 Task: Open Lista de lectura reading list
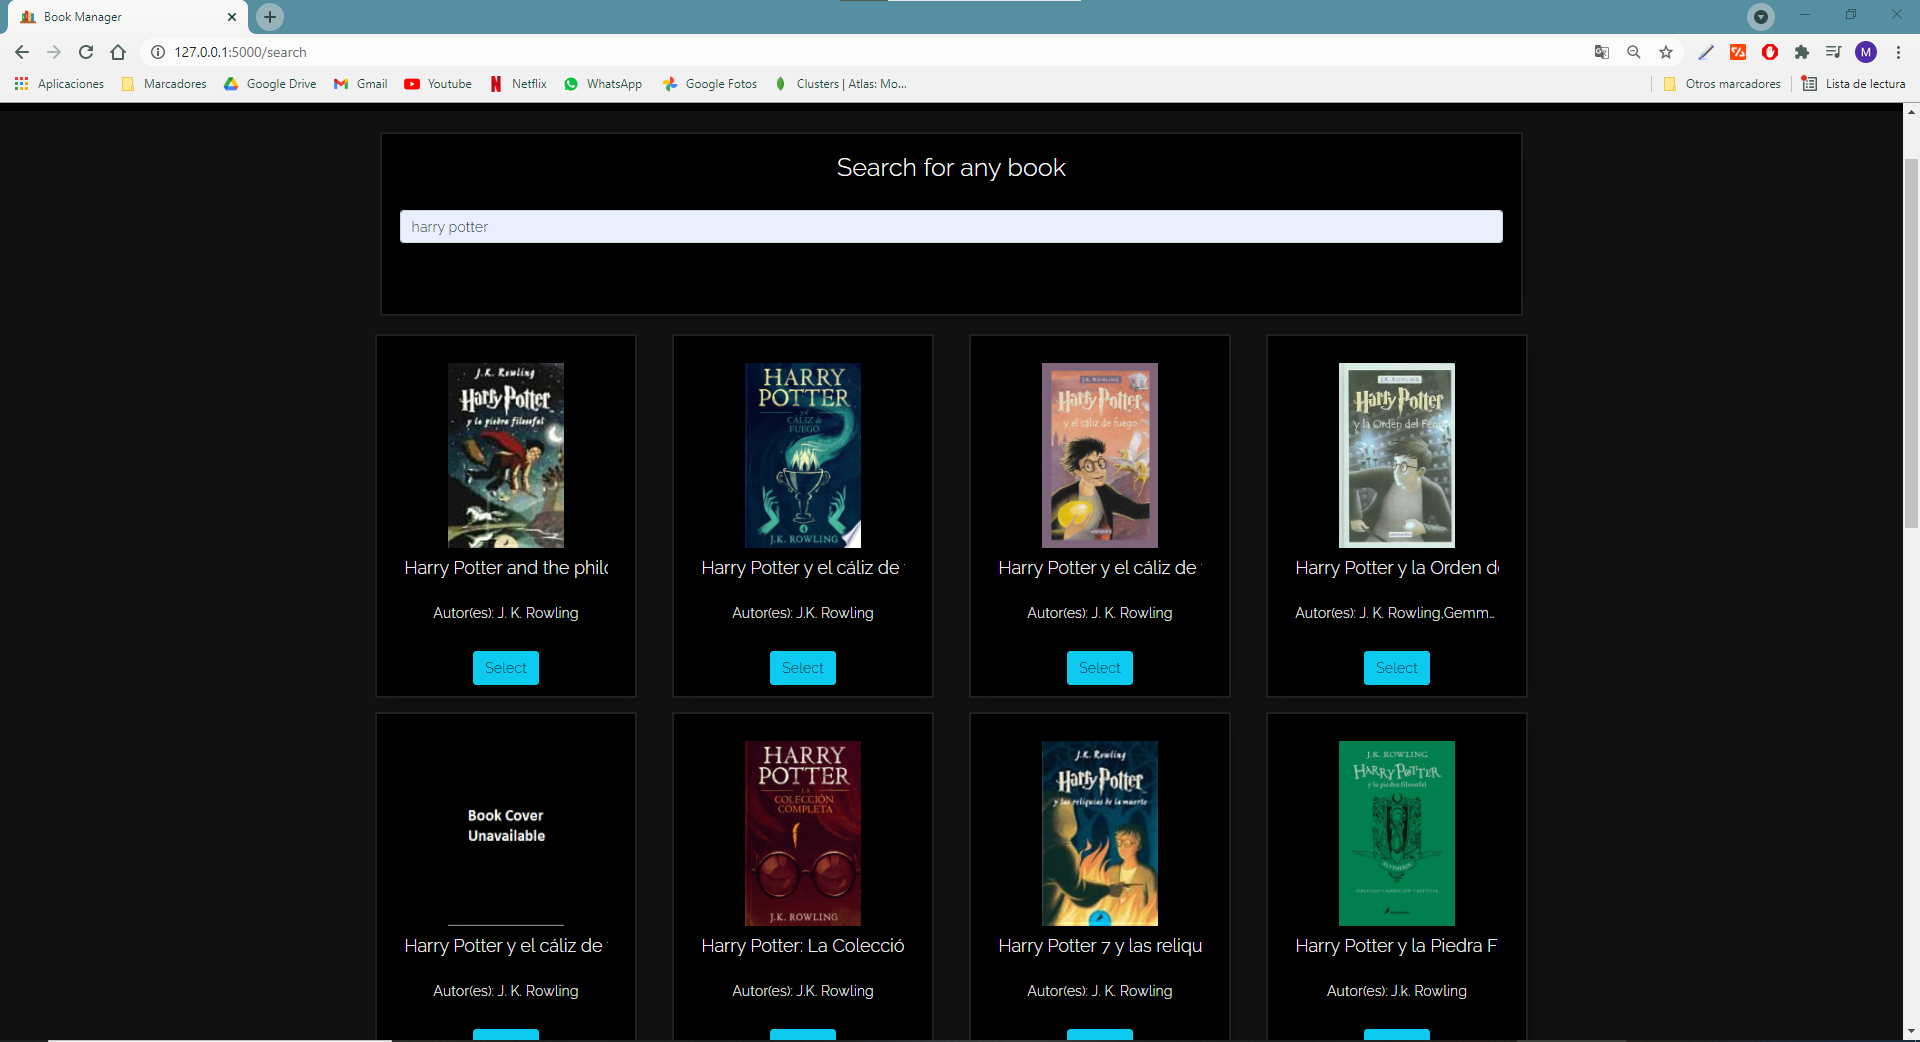pyautogui.click(x=1854, y=84)
